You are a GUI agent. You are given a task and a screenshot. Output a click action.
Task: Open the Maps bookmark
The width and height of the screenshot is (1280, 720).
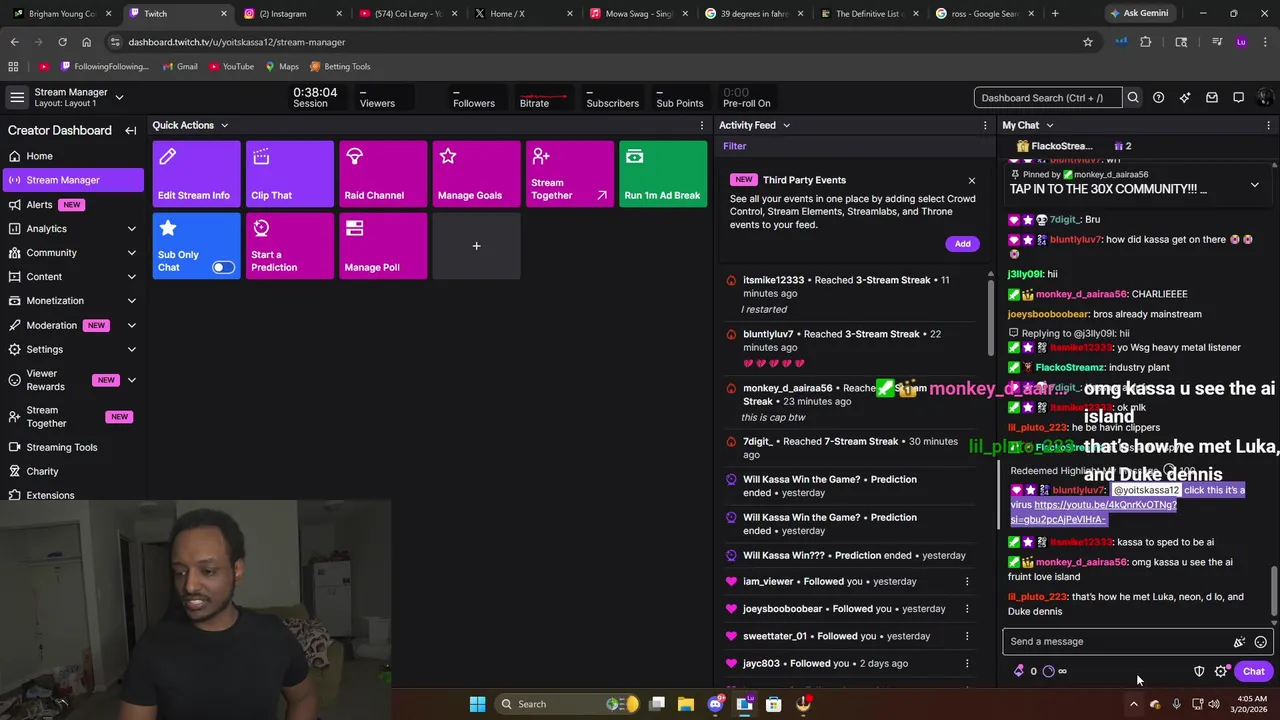(281, 66)
